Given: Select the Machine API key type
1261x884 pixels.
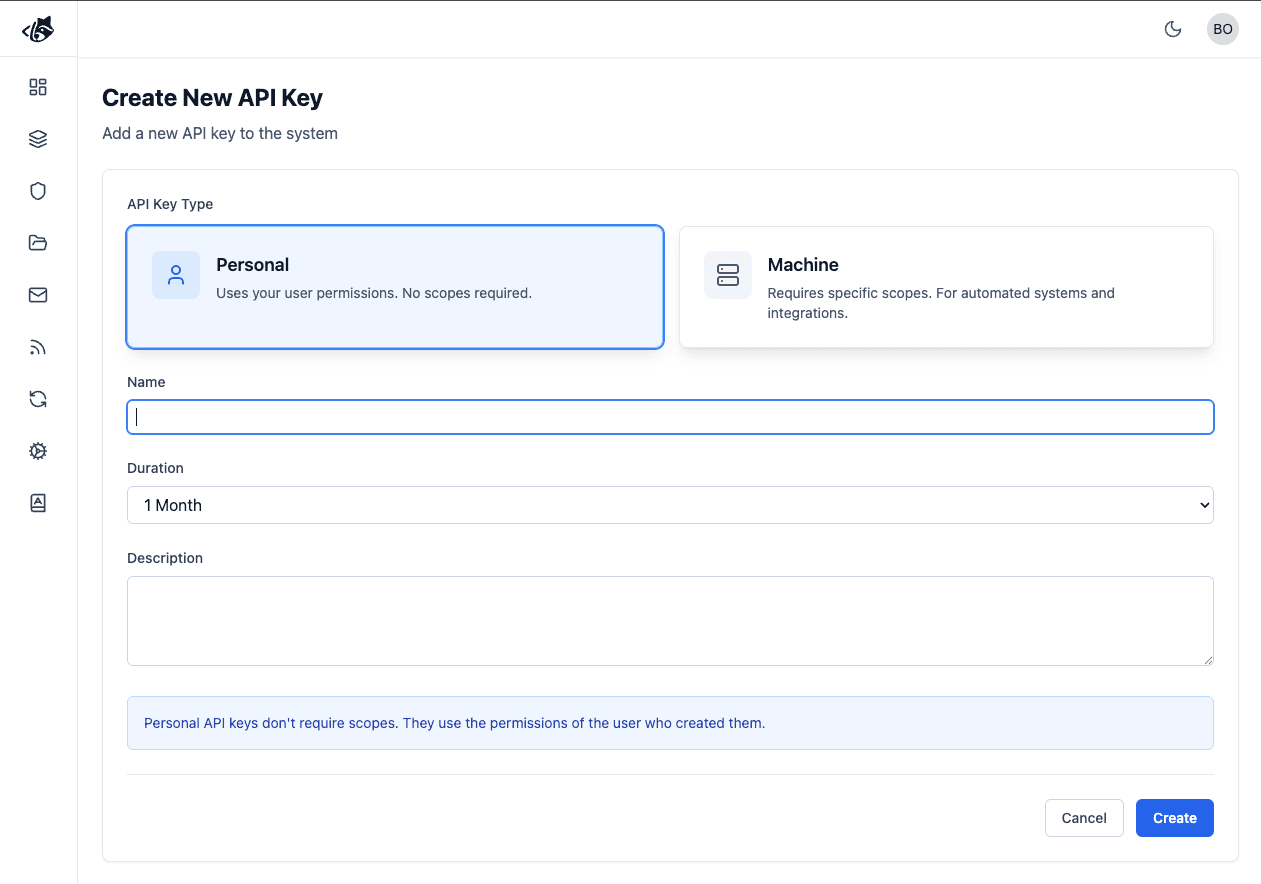Looking at the screenshot, I should 946,287.
